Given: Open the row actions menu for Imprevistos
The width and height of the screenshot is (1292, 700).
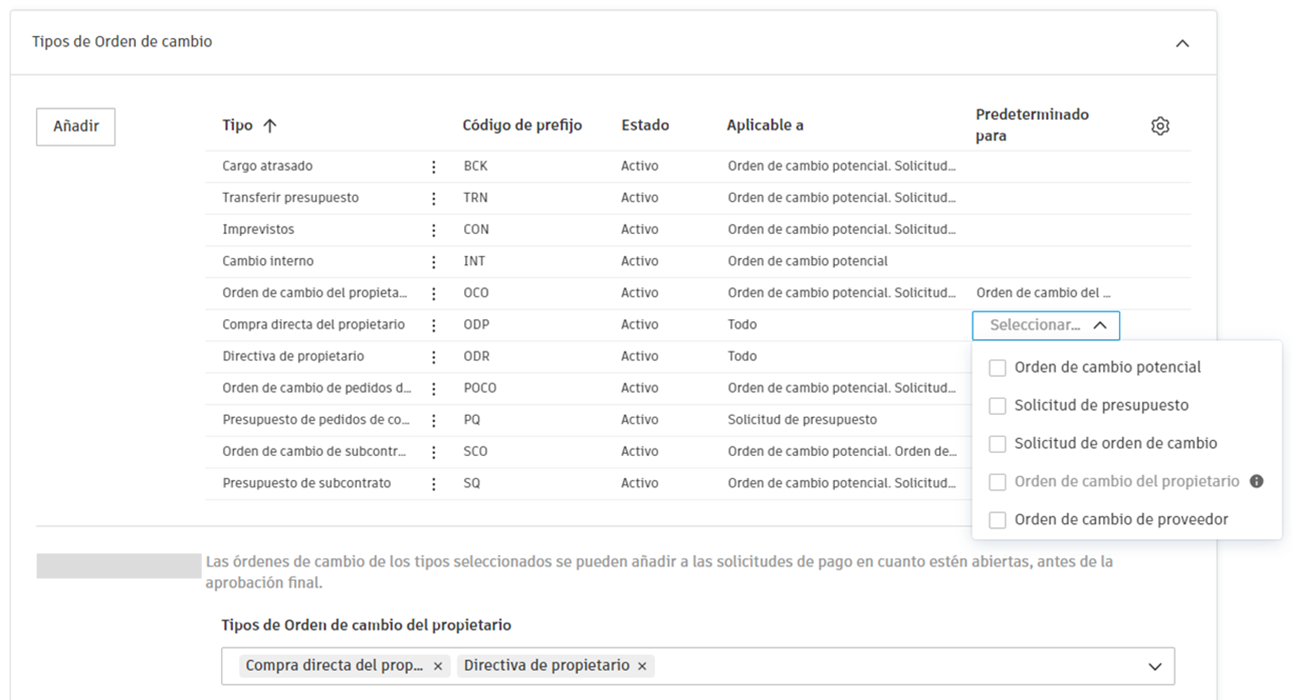Looking at the screenshot, I should 433,229.
